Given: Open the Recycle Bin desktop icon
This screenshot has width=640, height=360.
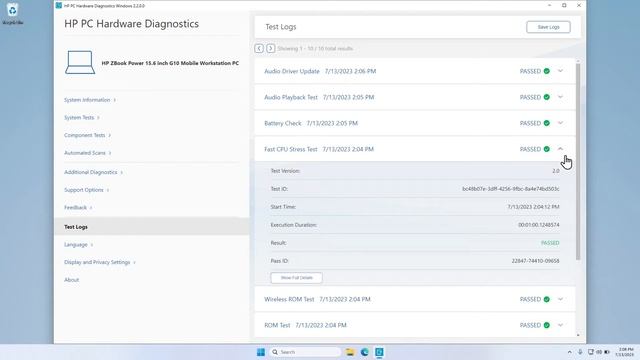Looking at the screenshot, I should click(12, 13).
